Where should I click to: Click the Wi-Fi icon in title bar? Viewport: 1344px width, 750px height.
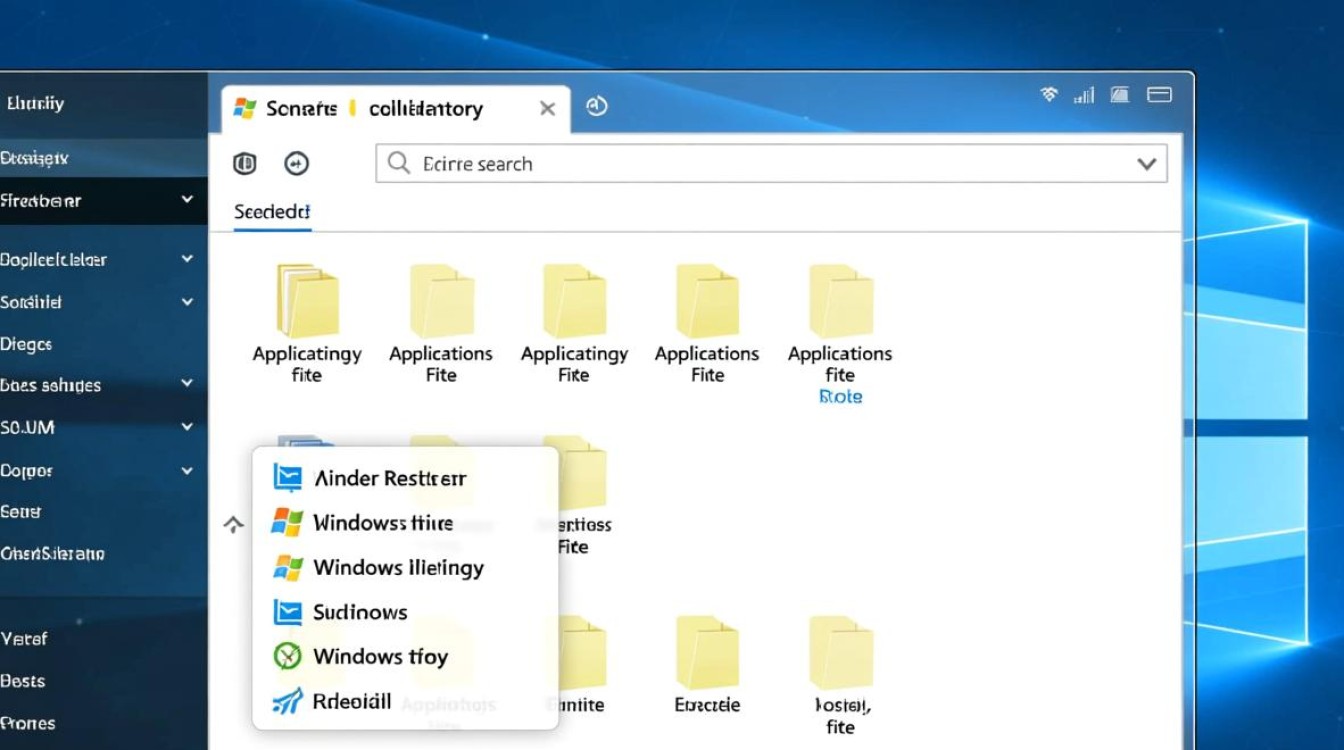(1049, 95)
